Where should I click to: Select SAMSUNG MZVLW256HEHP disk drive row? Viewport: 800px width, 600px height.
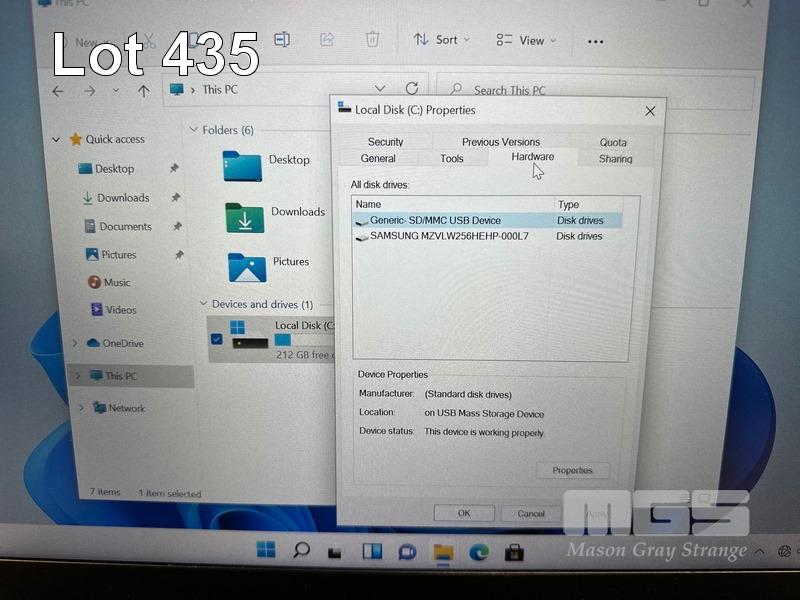coord(449,237)
